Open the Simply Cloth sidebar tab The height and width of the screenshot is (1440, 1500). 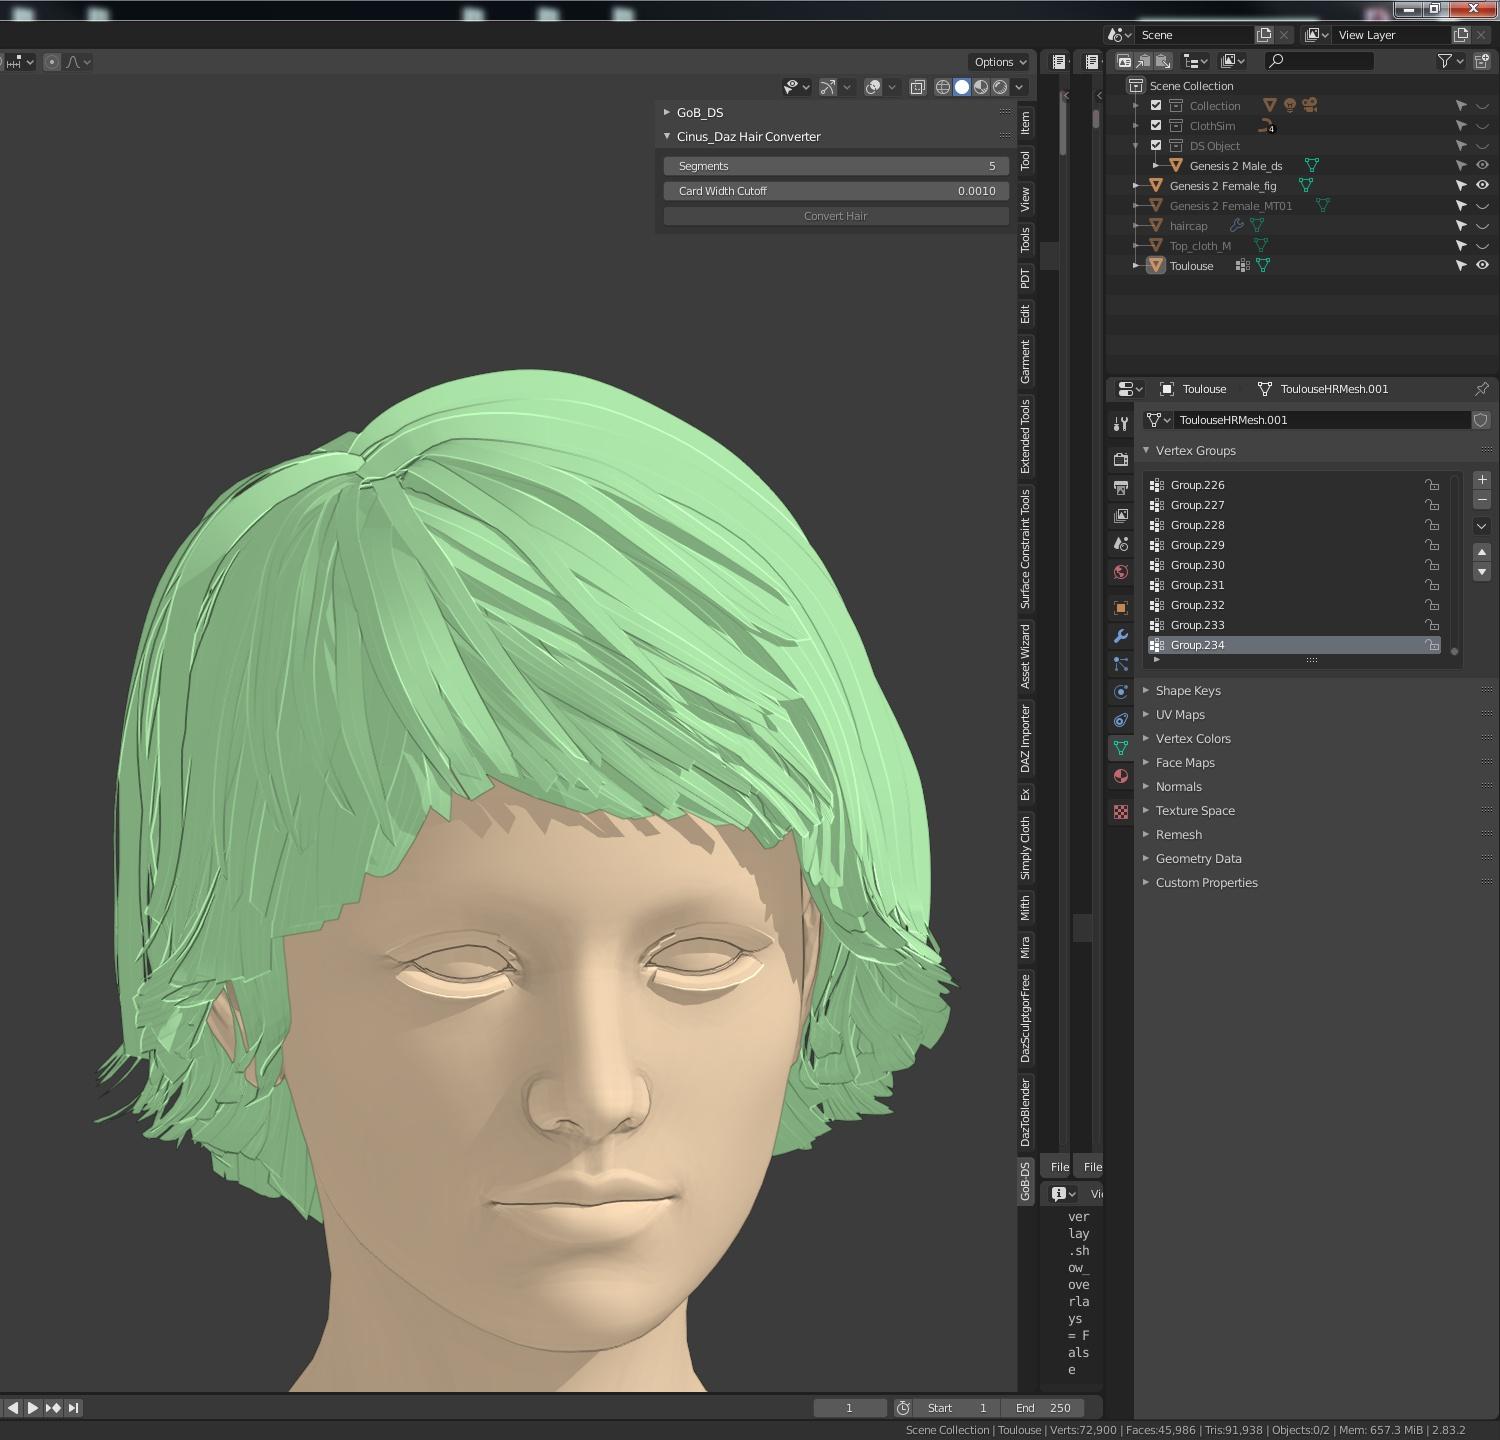[x=1025, y=848]
